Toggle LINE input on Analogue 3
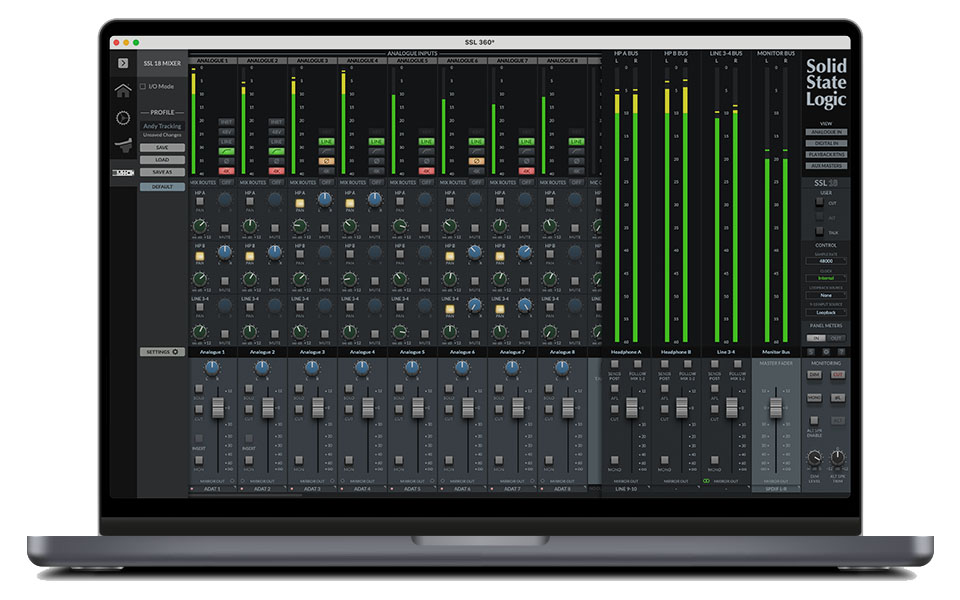This screenshot has width=960, height=600. 326,141
